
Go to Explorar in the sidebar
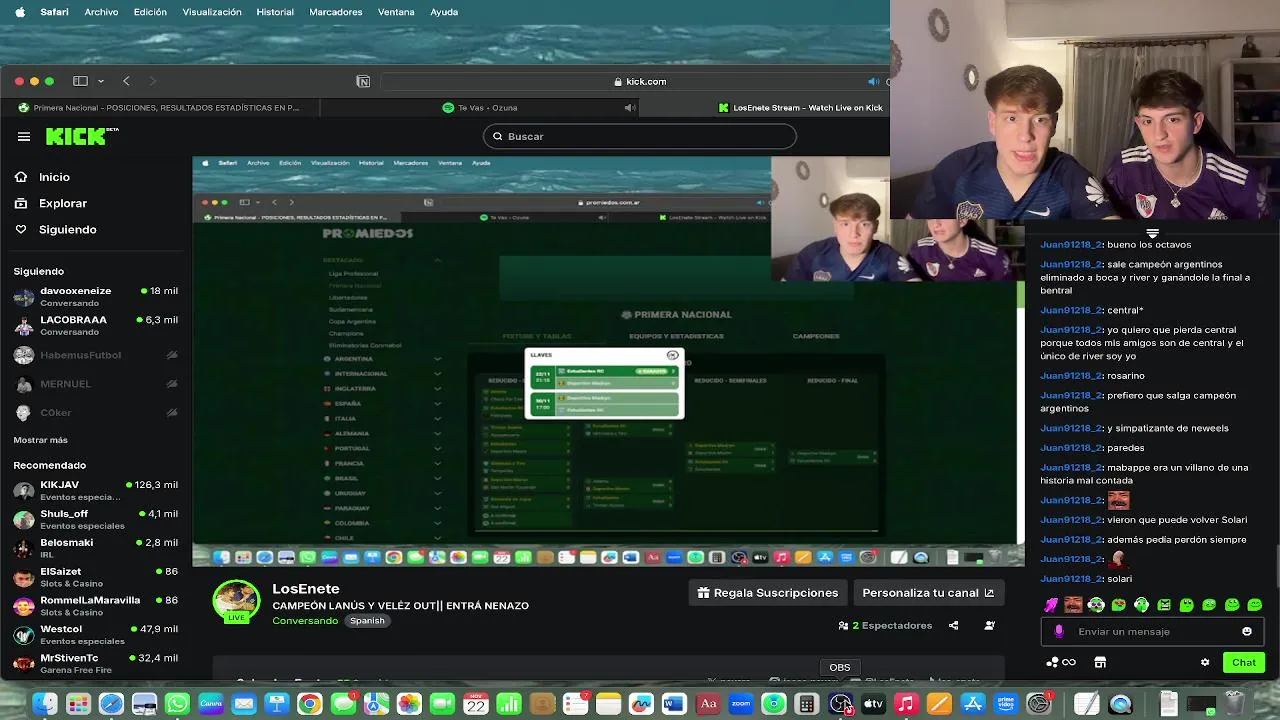(62, 203)
